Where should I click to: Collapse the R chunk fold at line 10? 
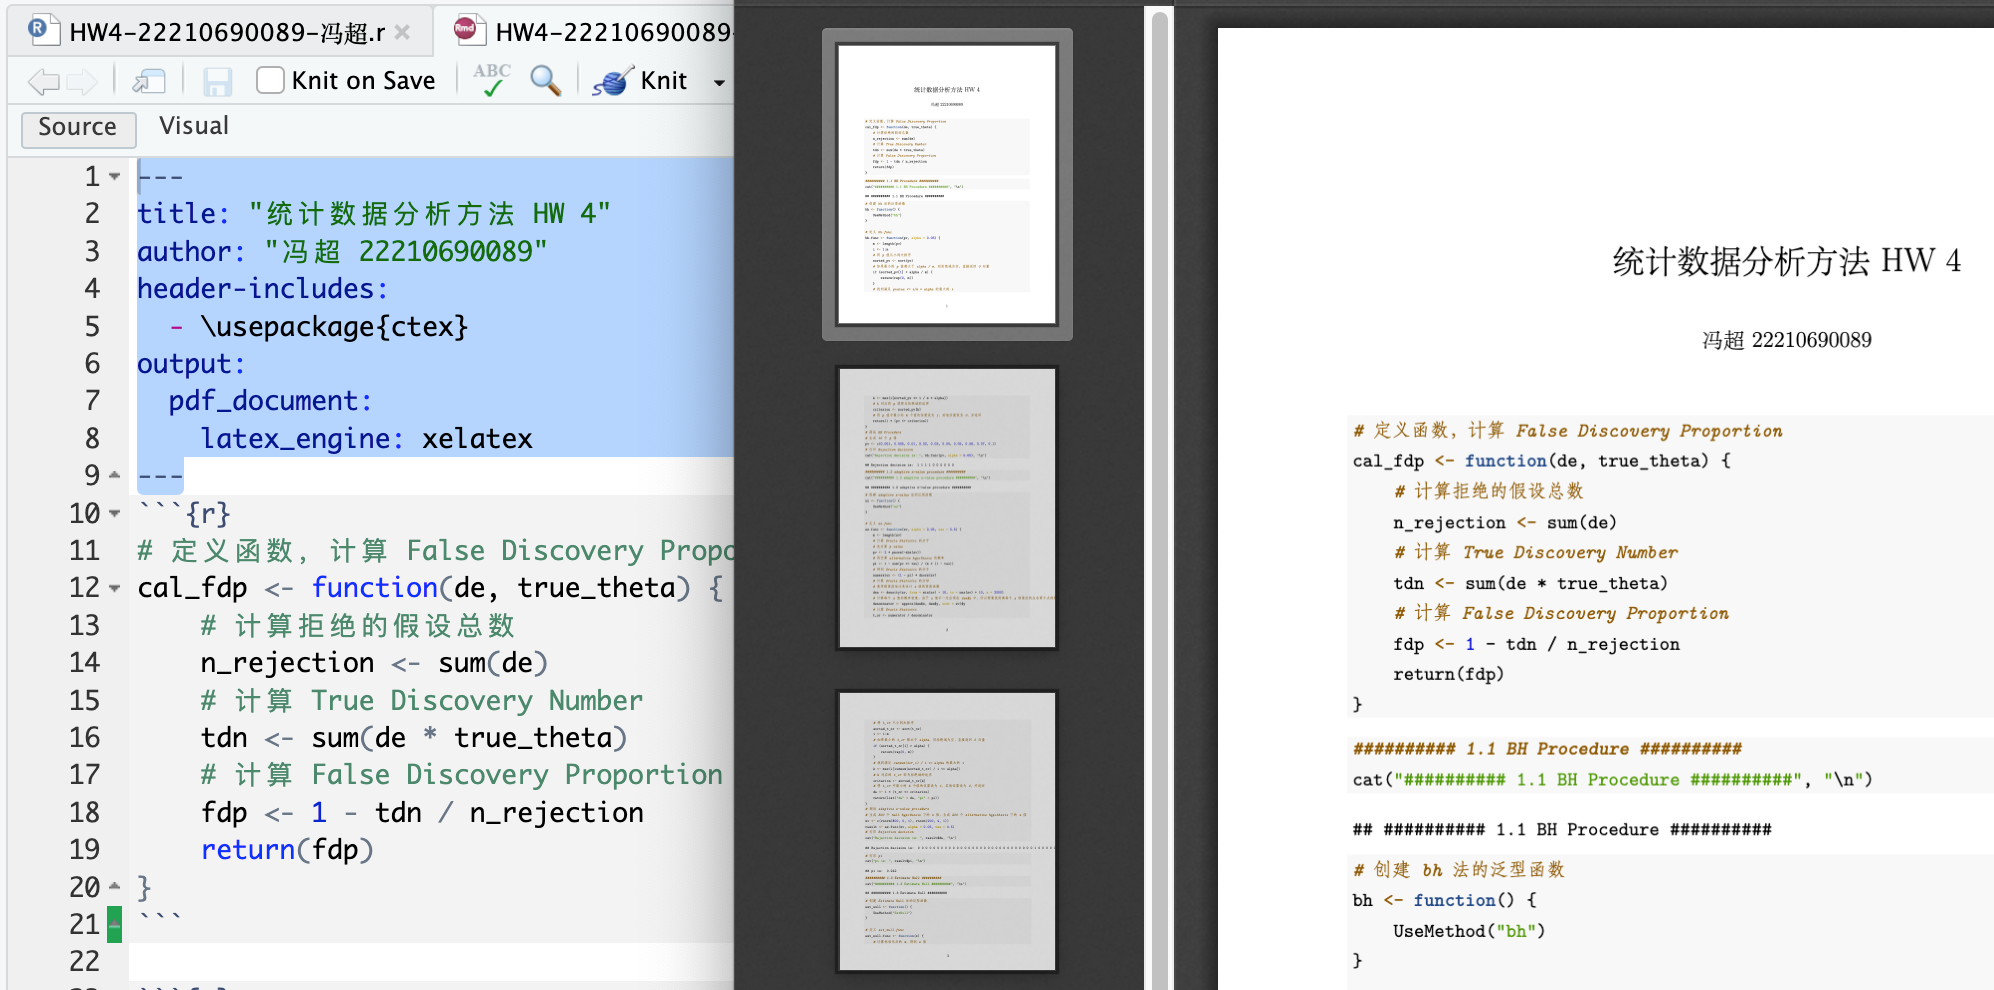point(115,514)
